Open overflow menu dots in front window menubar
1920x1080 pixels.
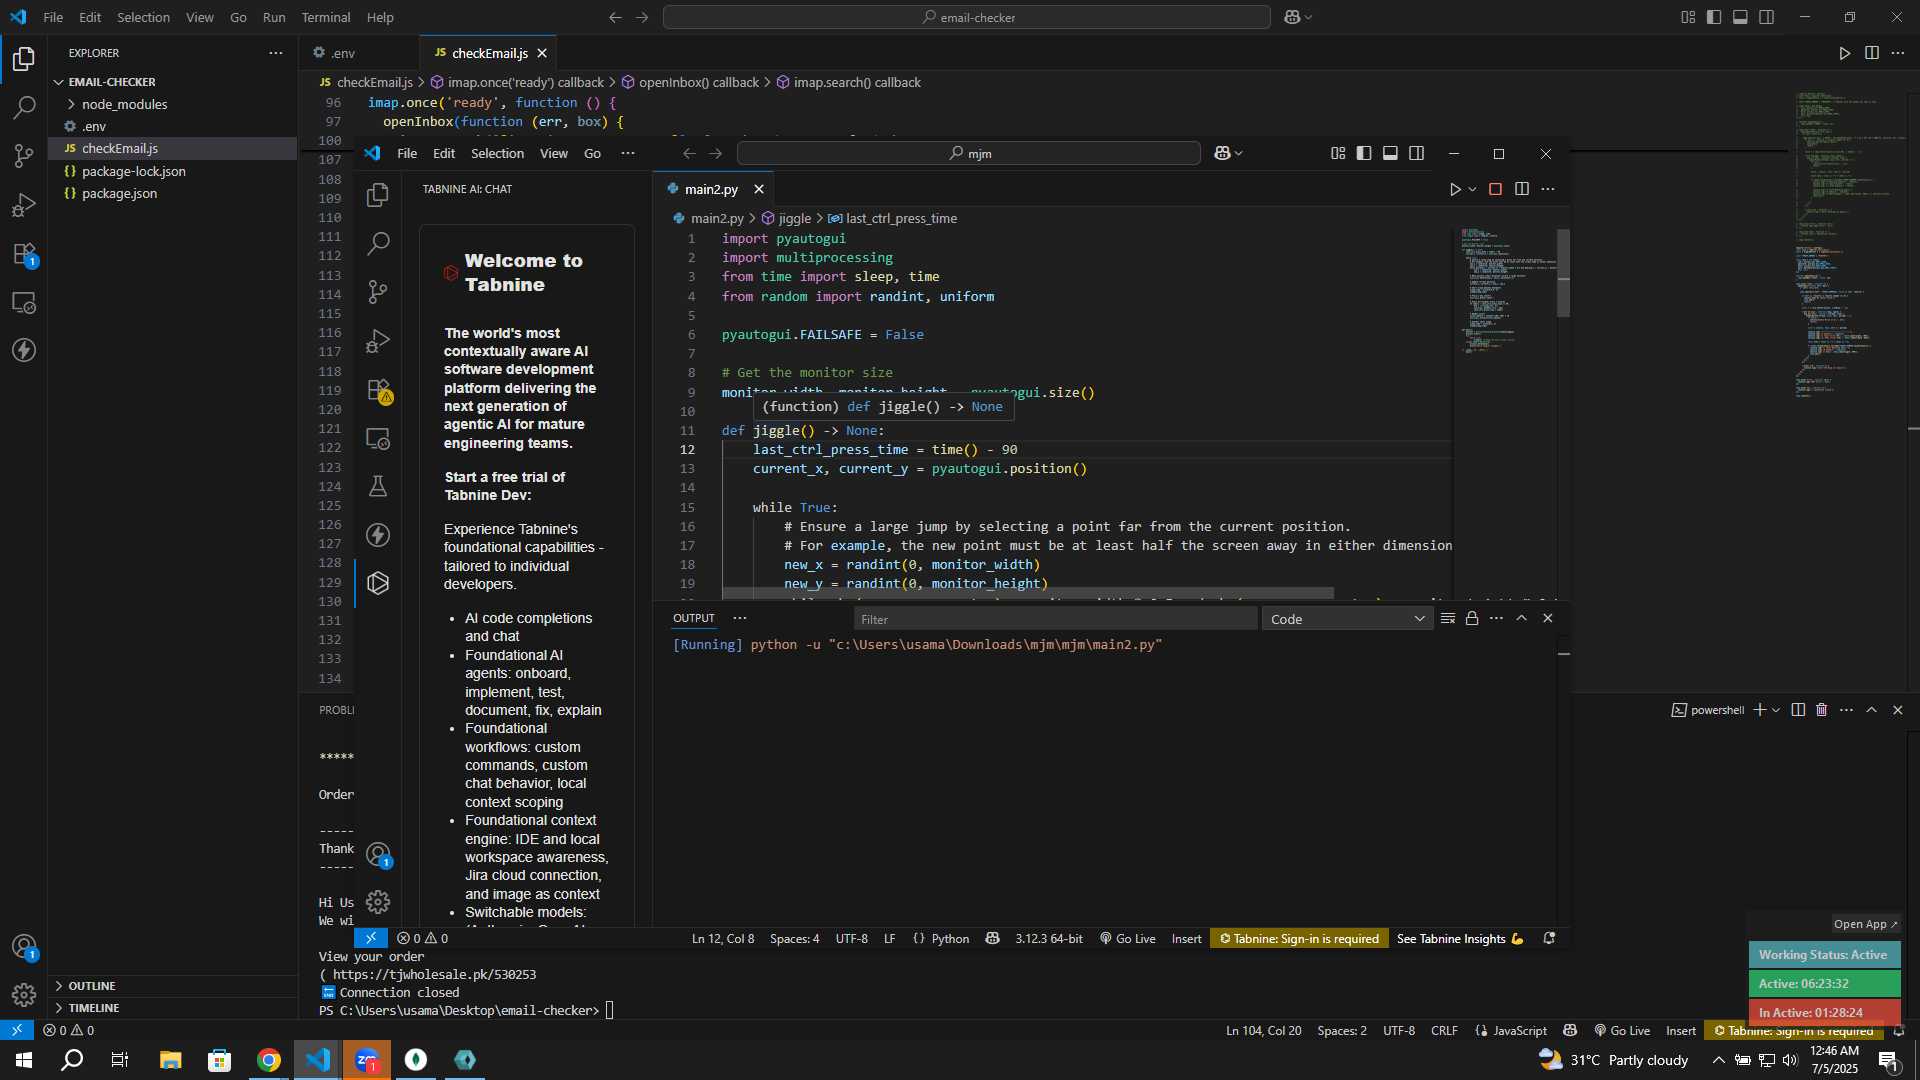pyautogui.click(x=628, y=153)
